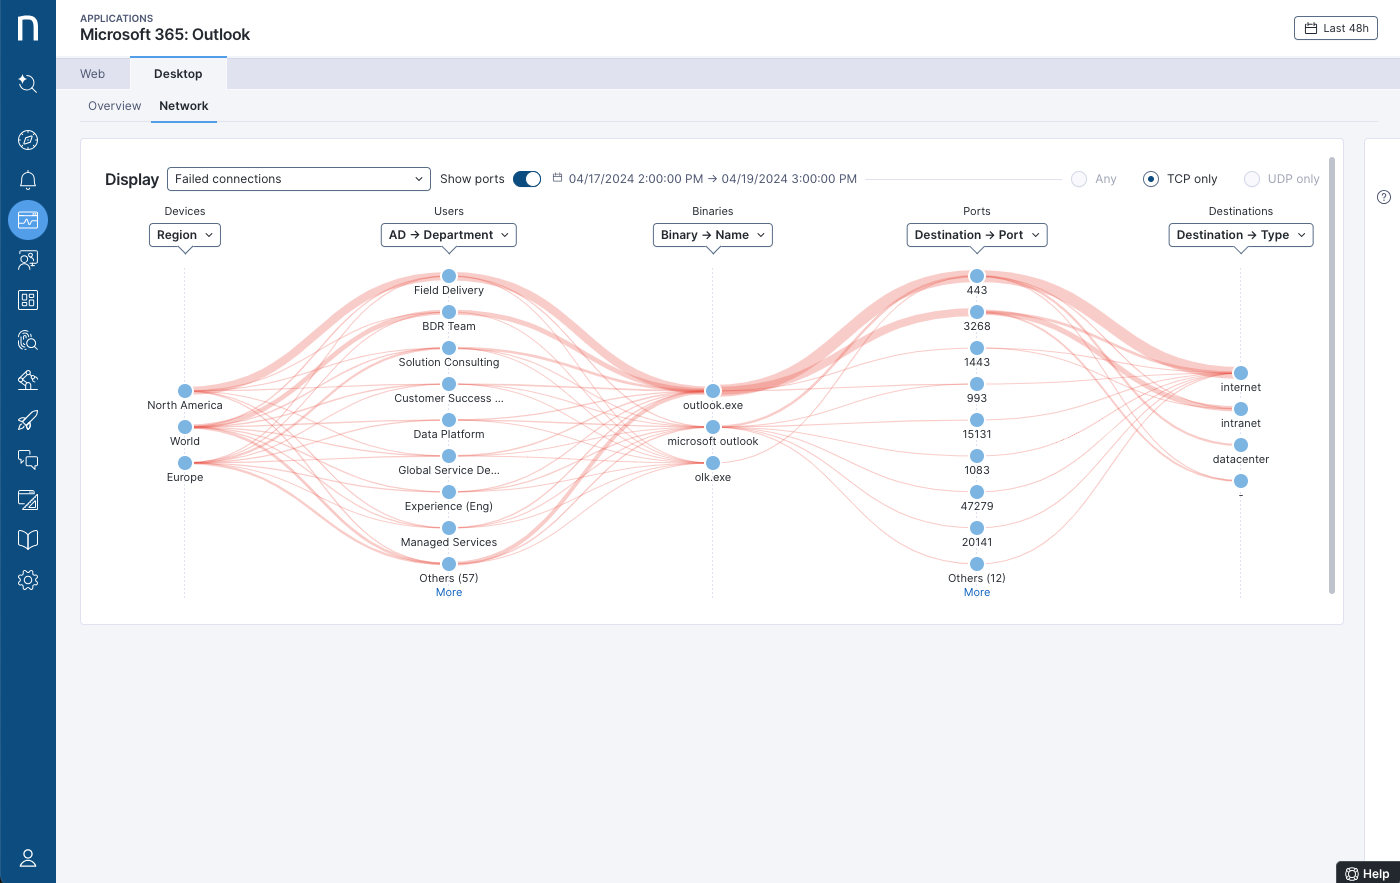Toggle the Show ports switch
Screen dimensions: 1400x883
[x=527, y=179]
